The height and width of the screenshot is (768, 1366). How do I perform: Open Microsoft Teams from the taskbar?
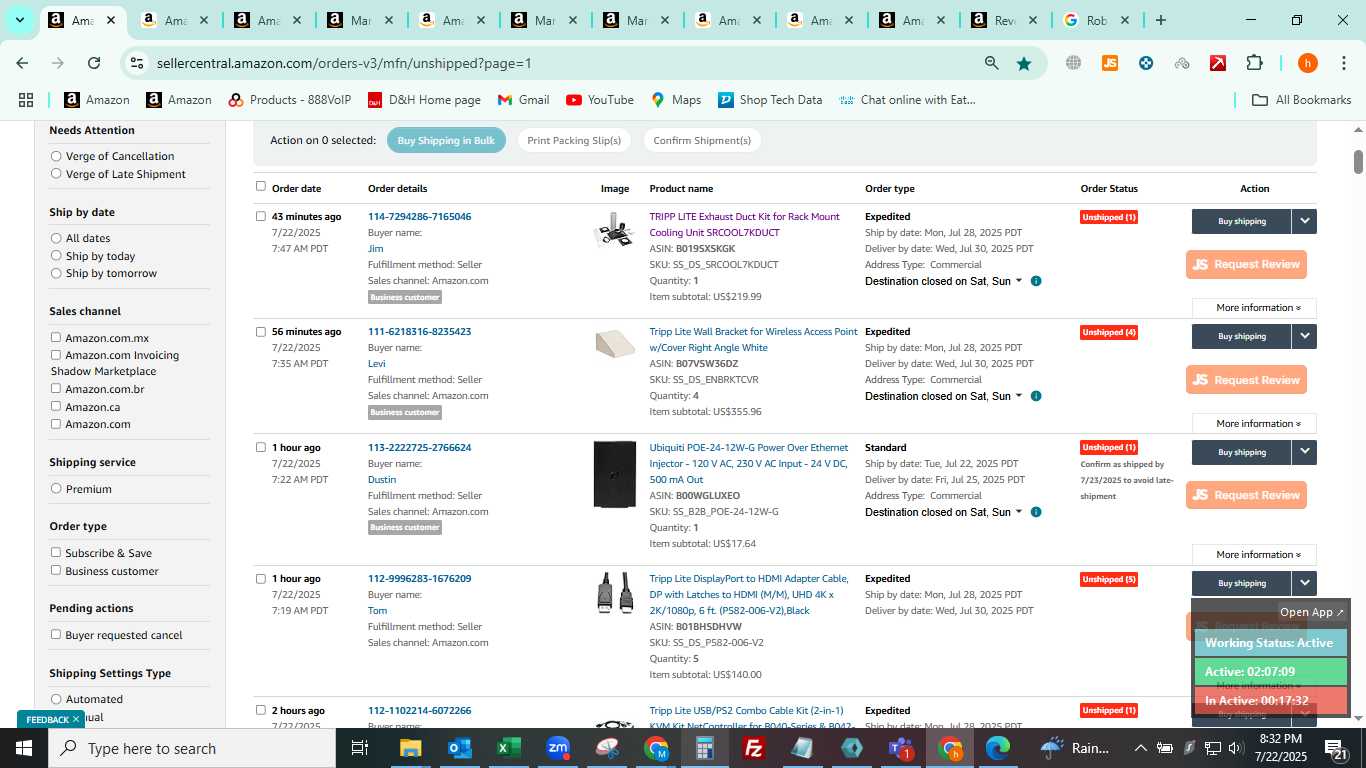900,748
